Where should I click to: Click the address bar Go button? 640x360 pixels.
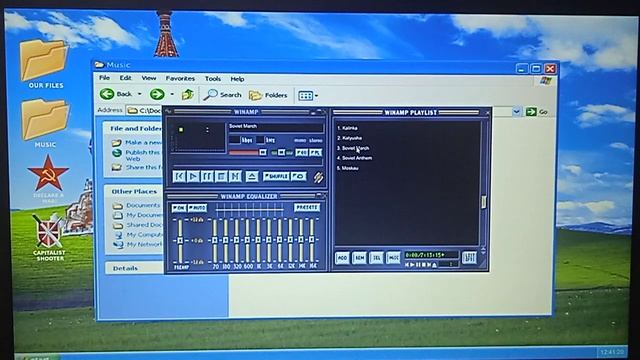[537, 111]
